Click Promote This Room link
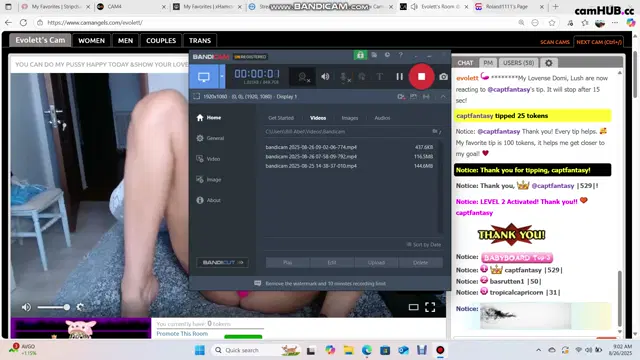The width and height of the screenshot is (640, 360). tap(182, 333)
